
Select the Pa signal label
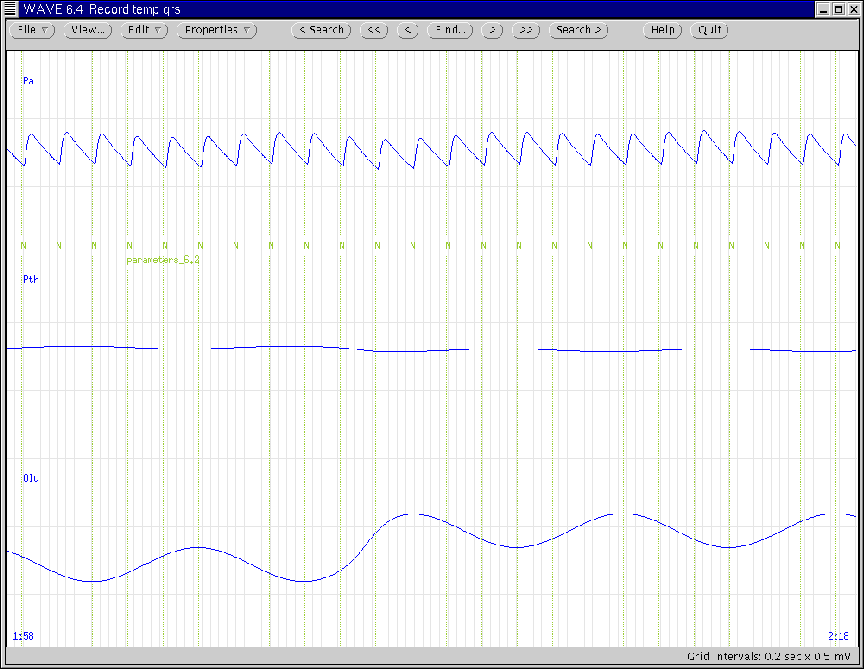28,80
